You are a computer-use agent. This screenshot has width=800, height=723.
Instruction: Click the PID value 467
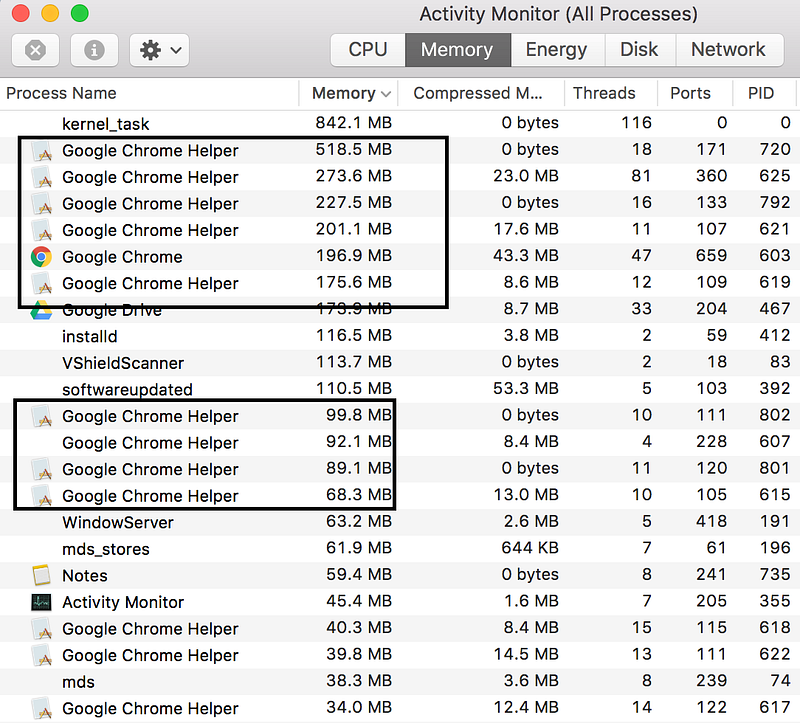pos(774,308)
